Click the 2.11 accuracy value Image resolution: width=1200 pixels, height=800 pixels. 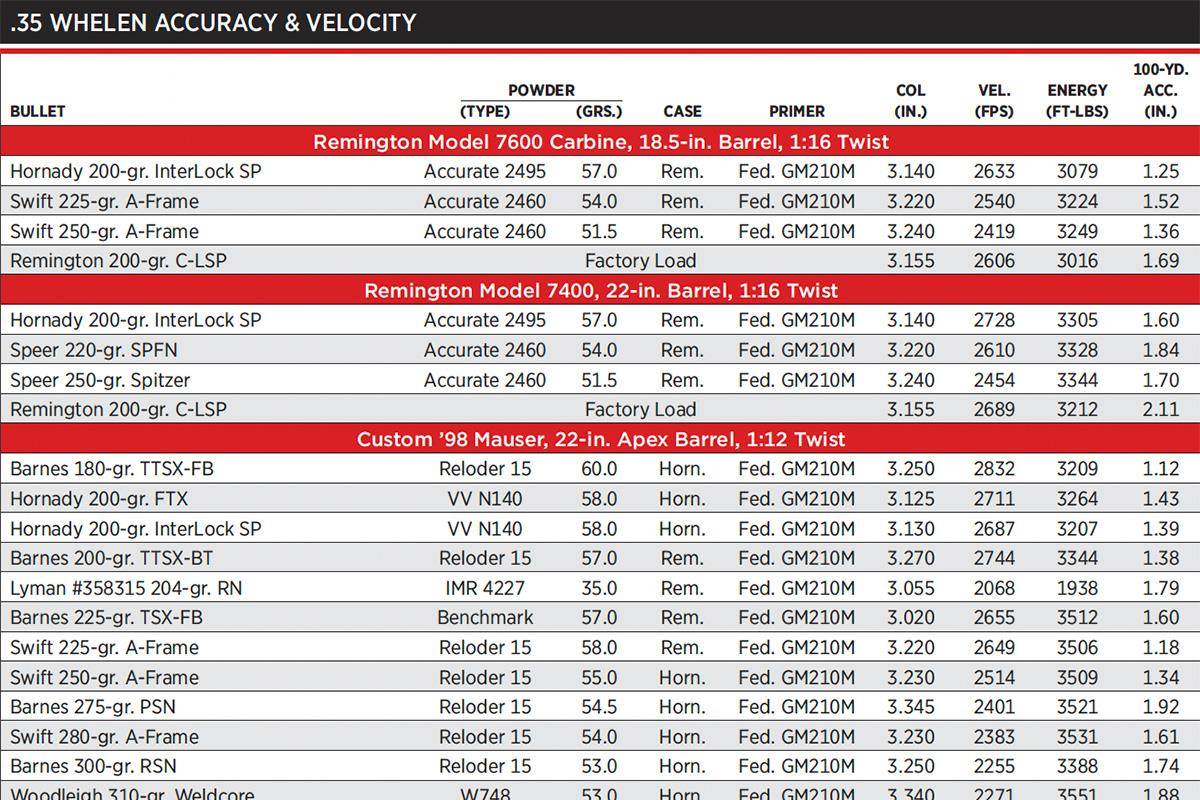click(x=1161, y=409)
